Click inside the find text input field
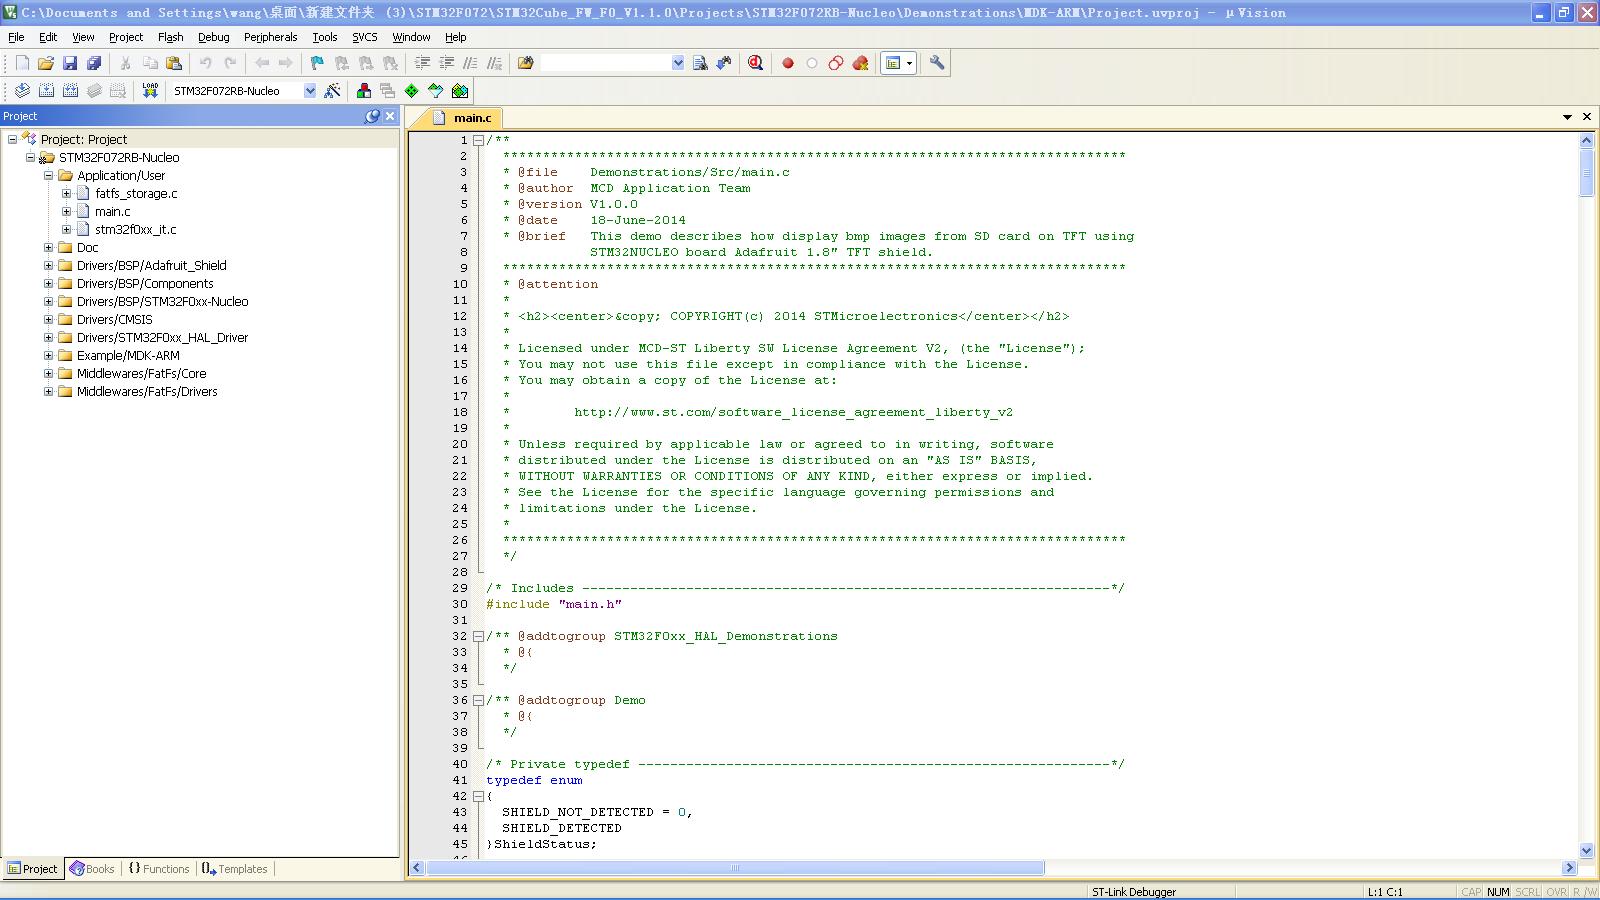The width and height of the screenshot is (1600, 900). 606,63
